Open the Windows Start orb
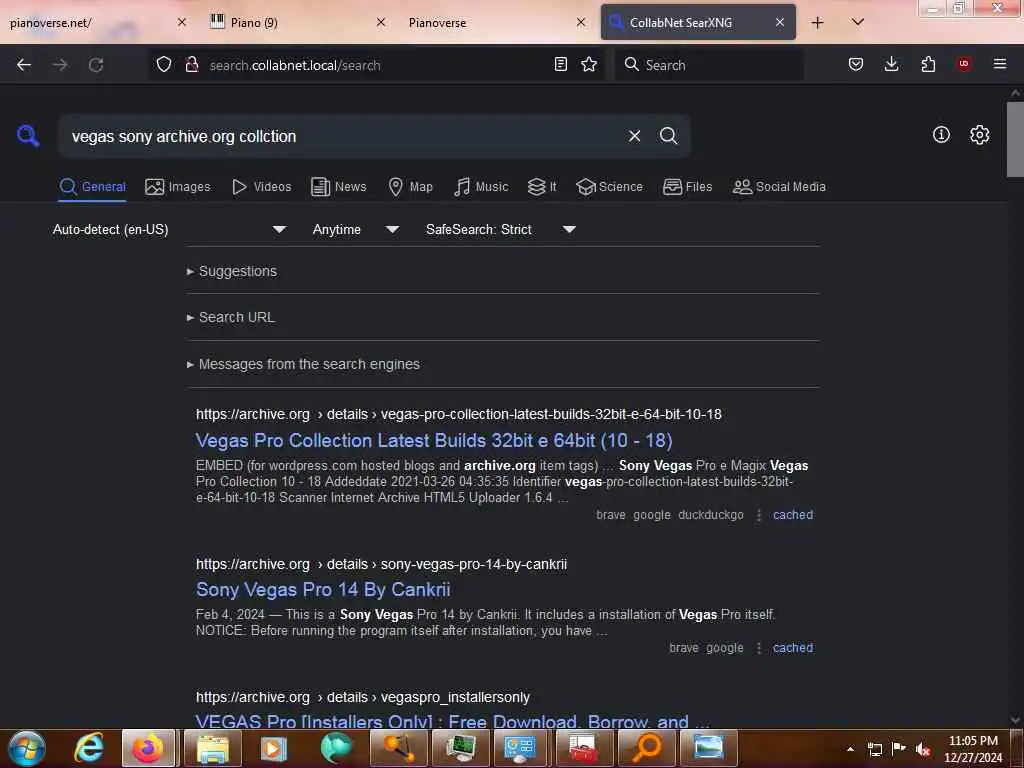This screenshot has width=1024, height=768. click(27, 748)
